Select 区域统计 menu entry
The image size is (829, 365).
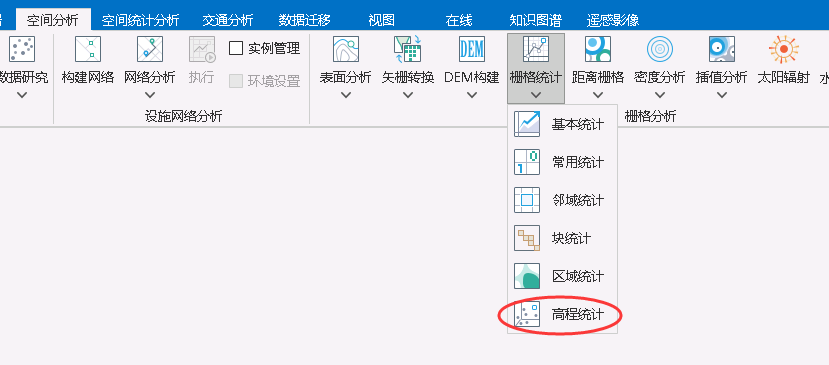pos(563,276)
